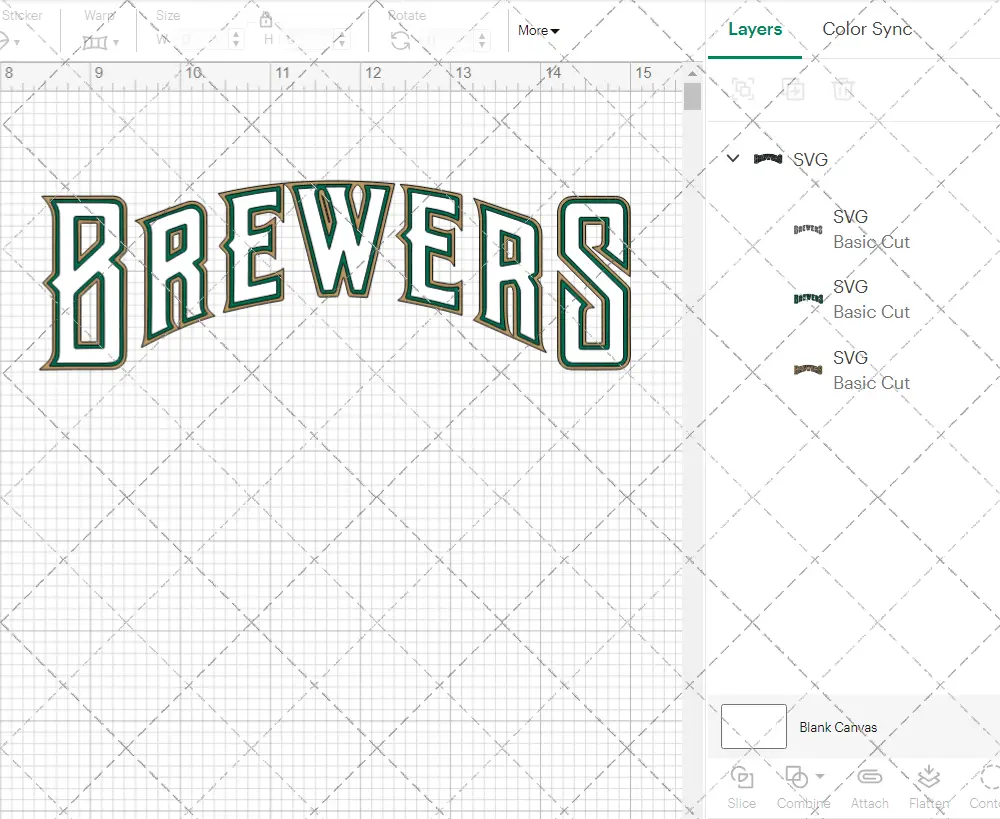Click the first layer's white Brewers thumbnail
This screenshot has width=1000, height=819.
click(808, 229)
